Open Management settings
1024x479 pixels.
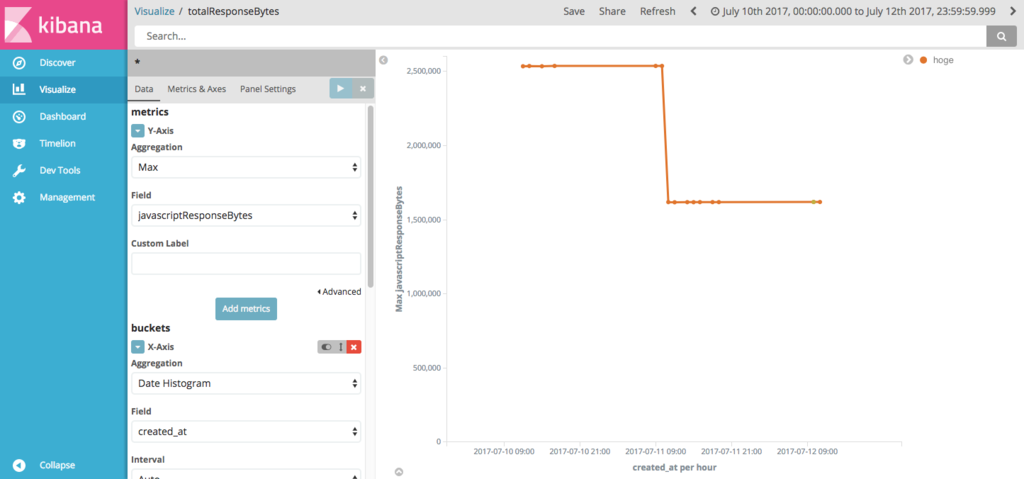pos(63,197)
